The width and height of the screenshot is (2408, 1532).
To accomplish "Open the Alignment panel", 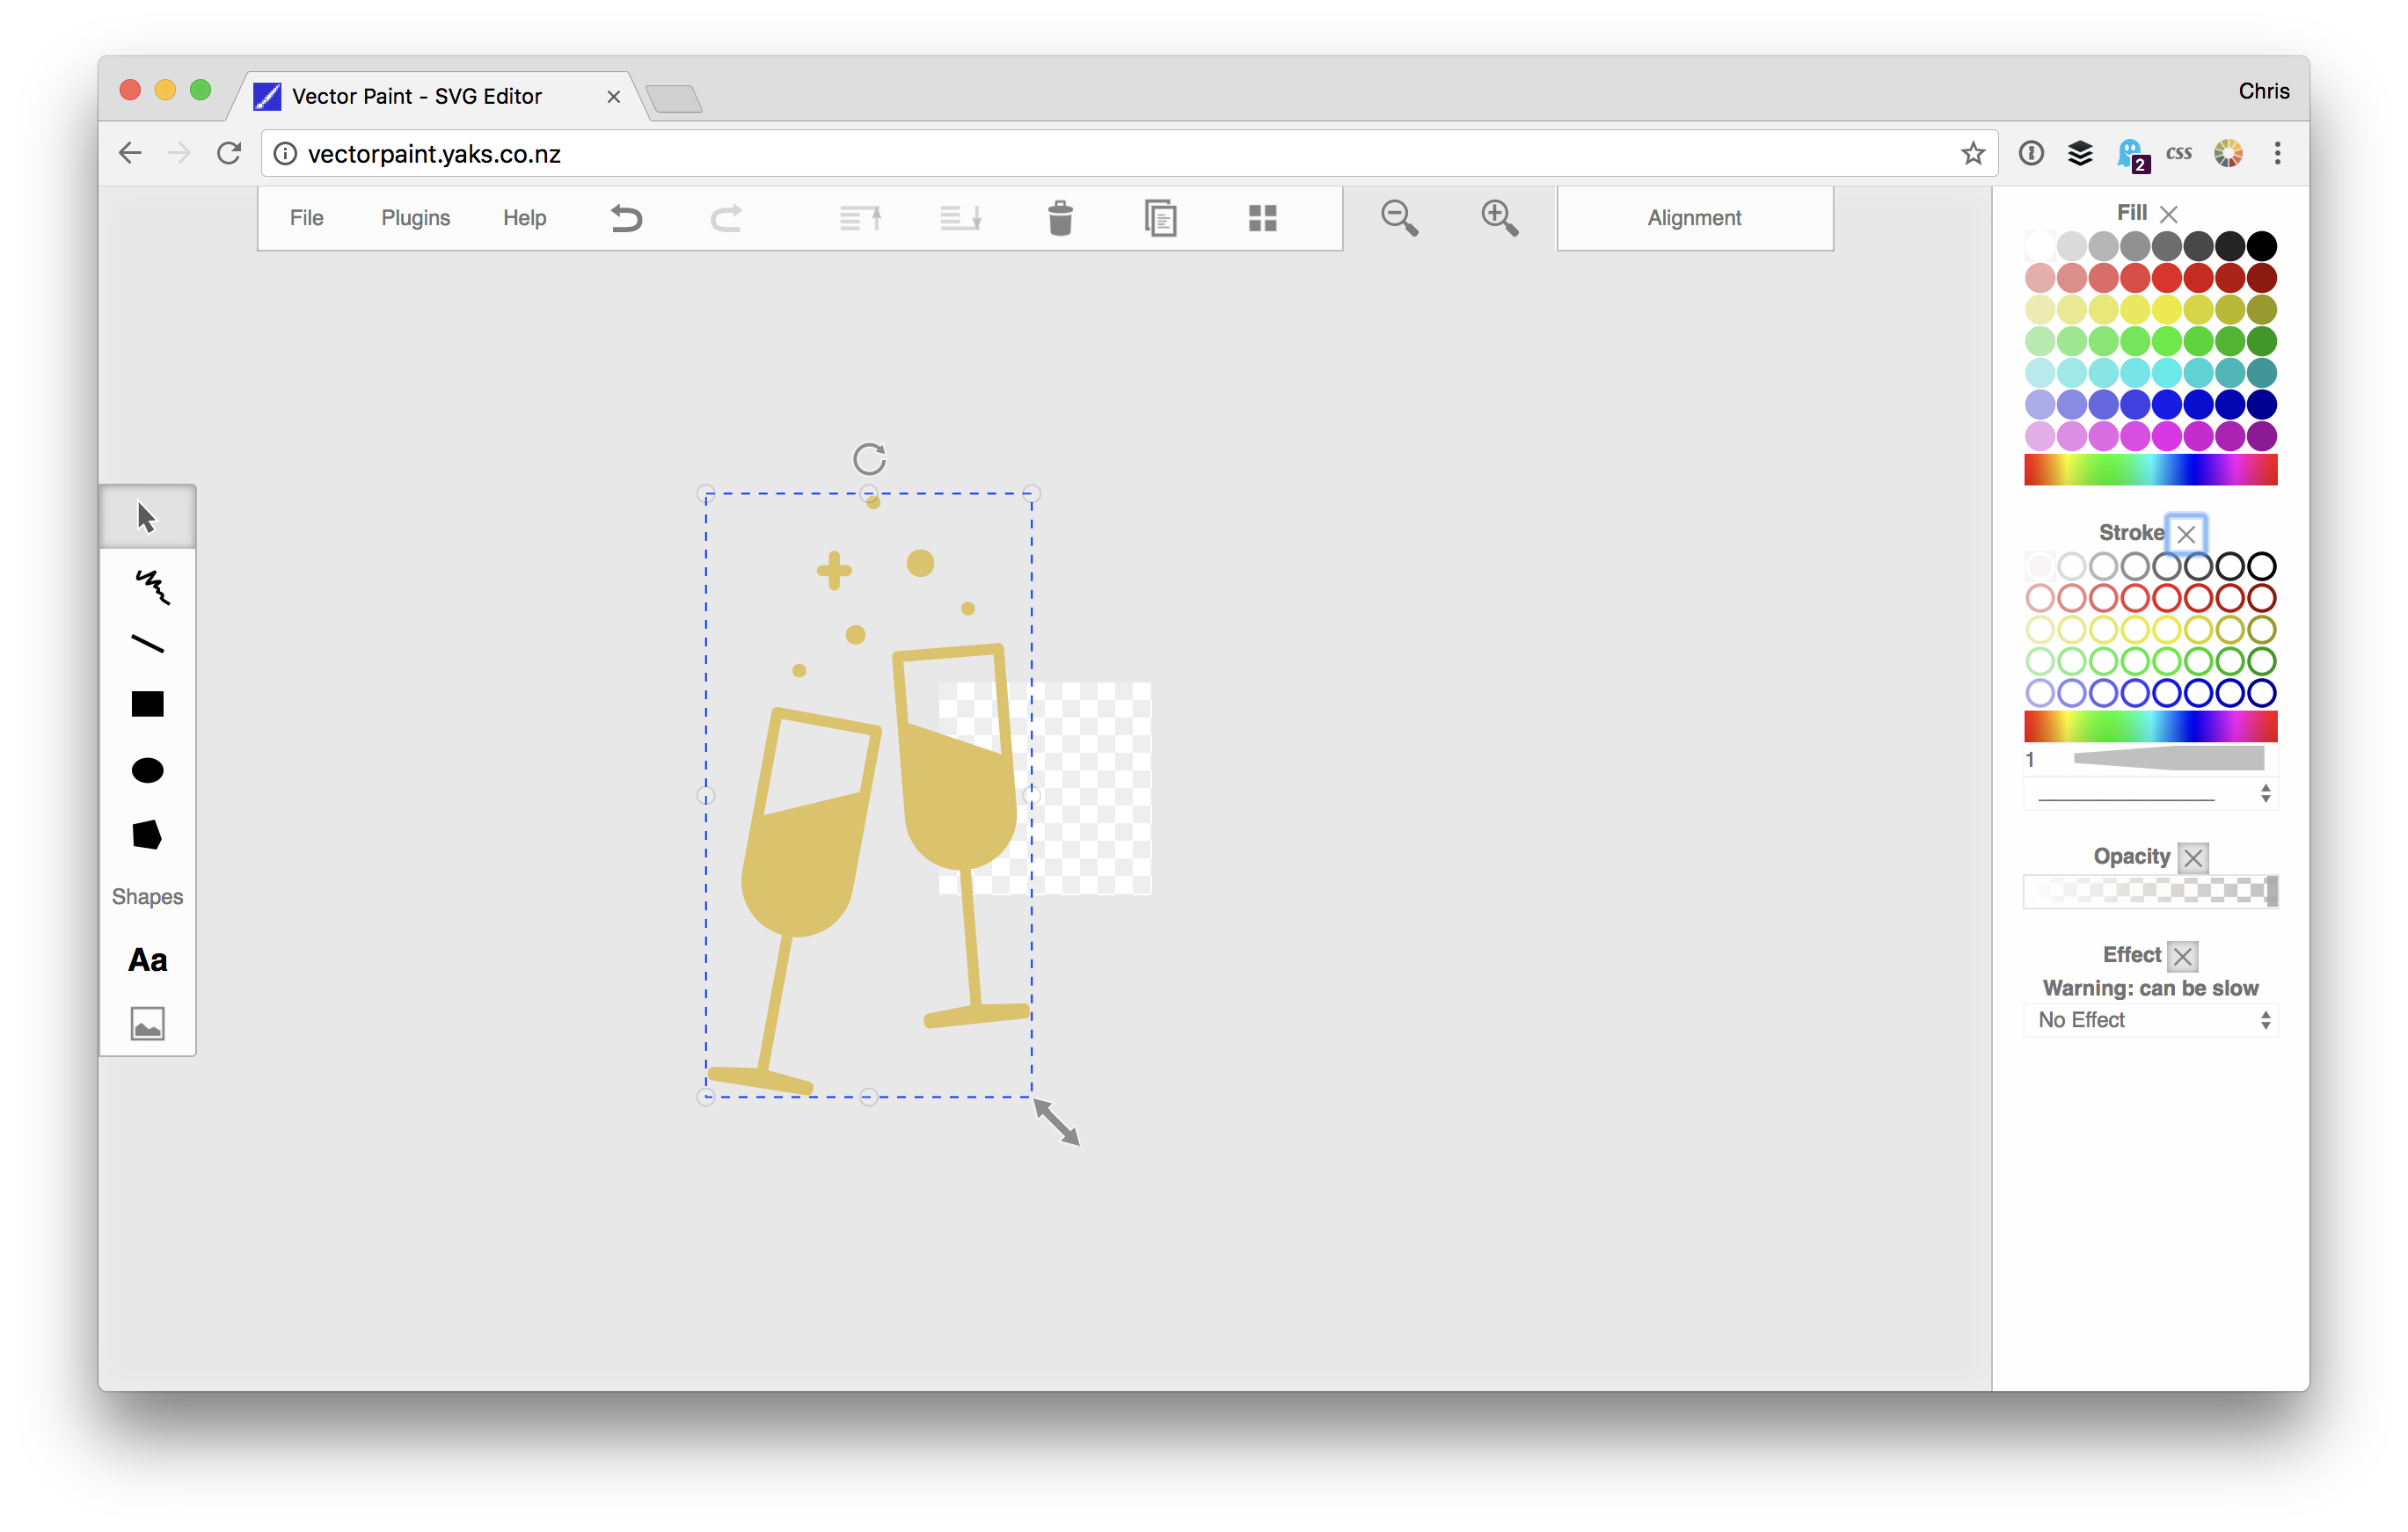I will tap(1694, 218).
